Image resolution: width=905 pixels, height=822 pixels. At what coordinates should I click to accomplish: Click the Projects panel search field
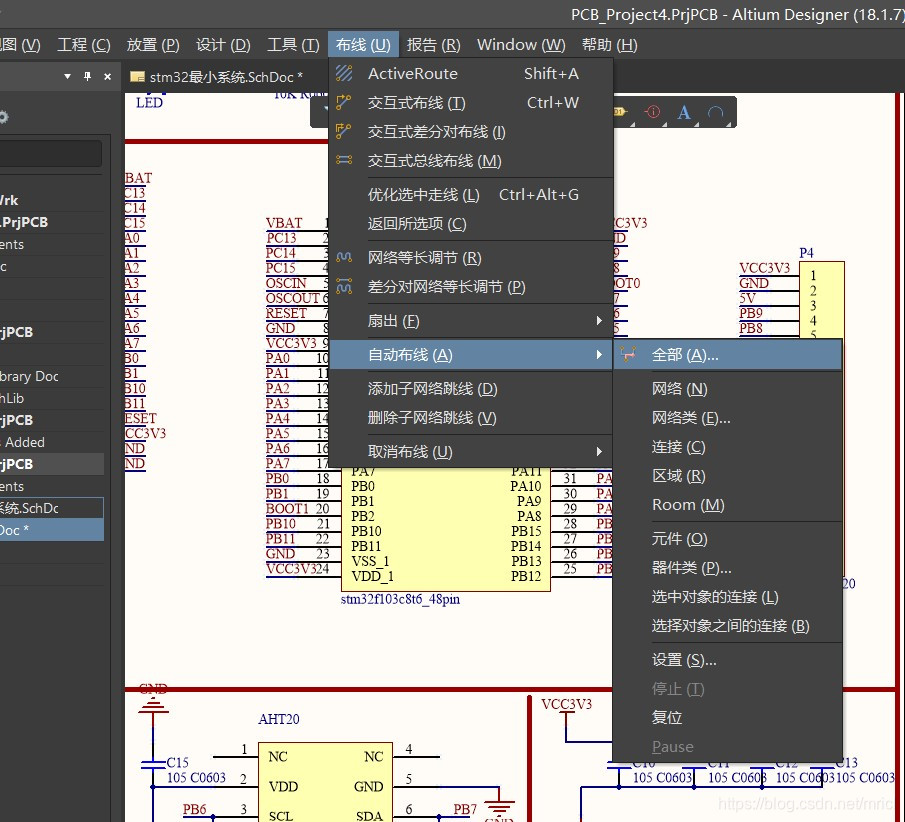pos(51,154)
